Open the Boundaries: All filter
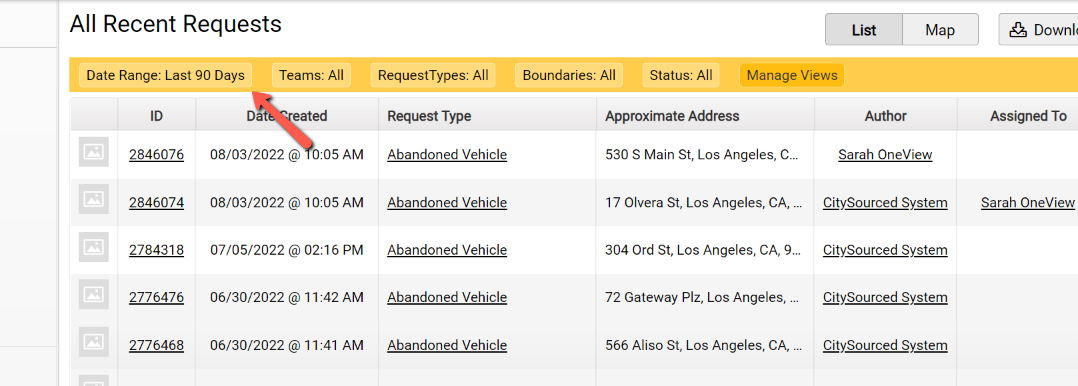Image resolution: width=1078 pixels, height=386 pixels. point(569,75)
